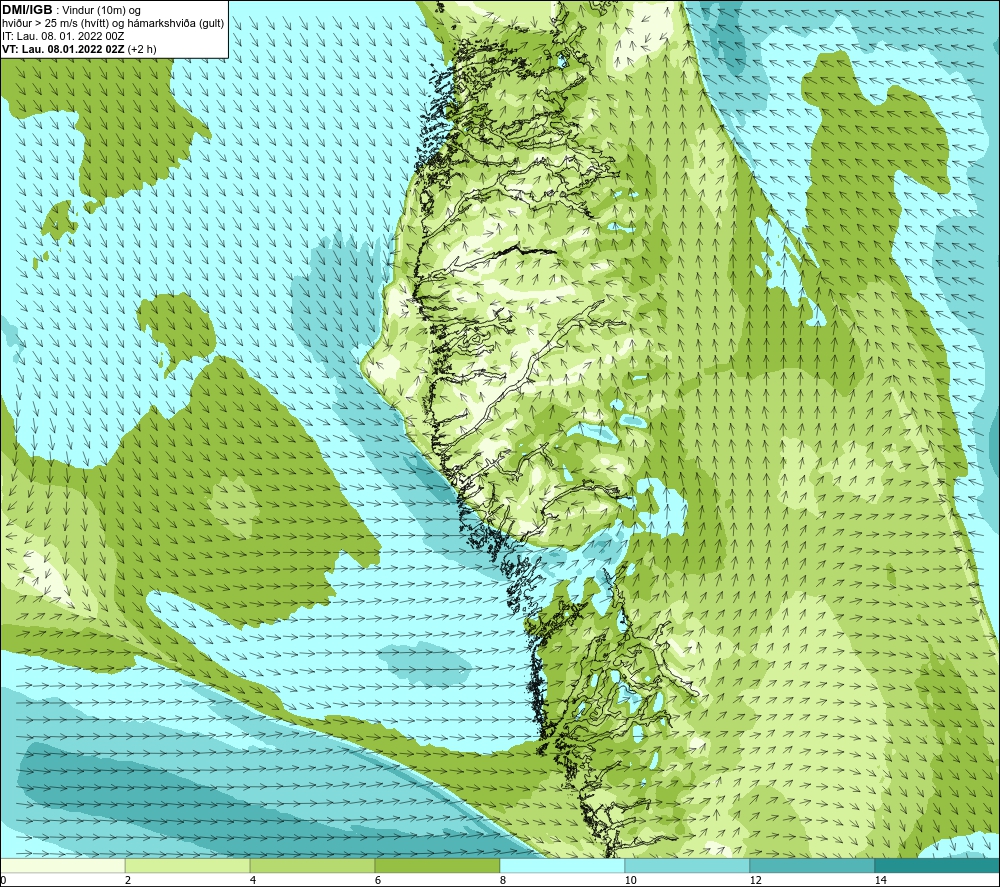The height and width of the screenshot is (887, 1000).
Task: Click the pale yellow 0–2 legend swatch
Action: point(62,865)
